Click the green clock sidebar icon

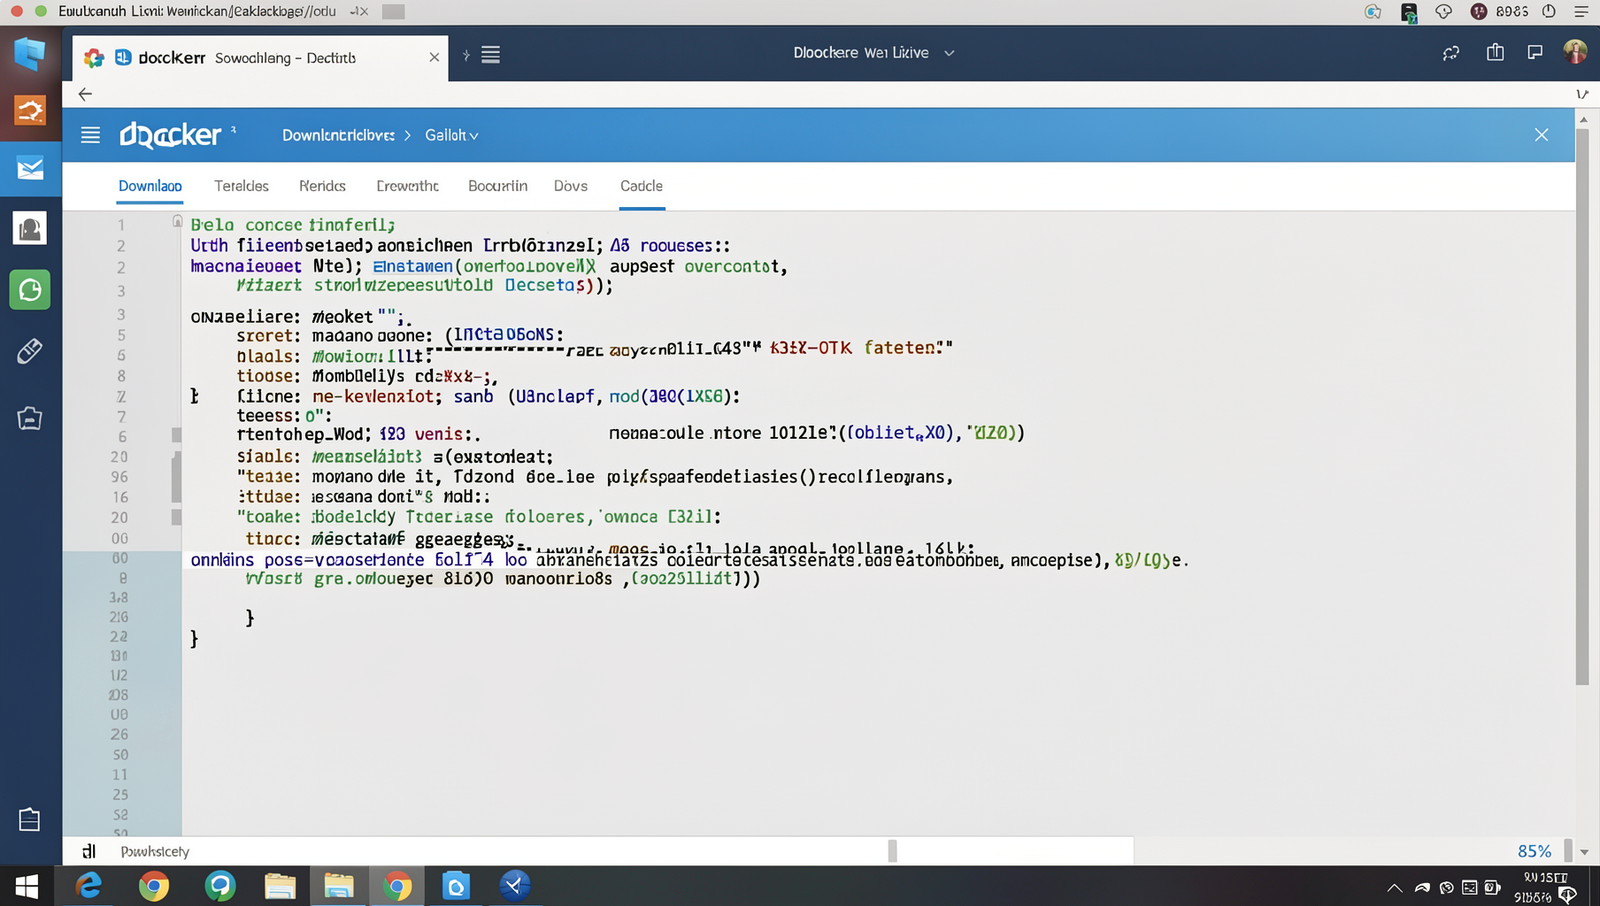point(30,290)
